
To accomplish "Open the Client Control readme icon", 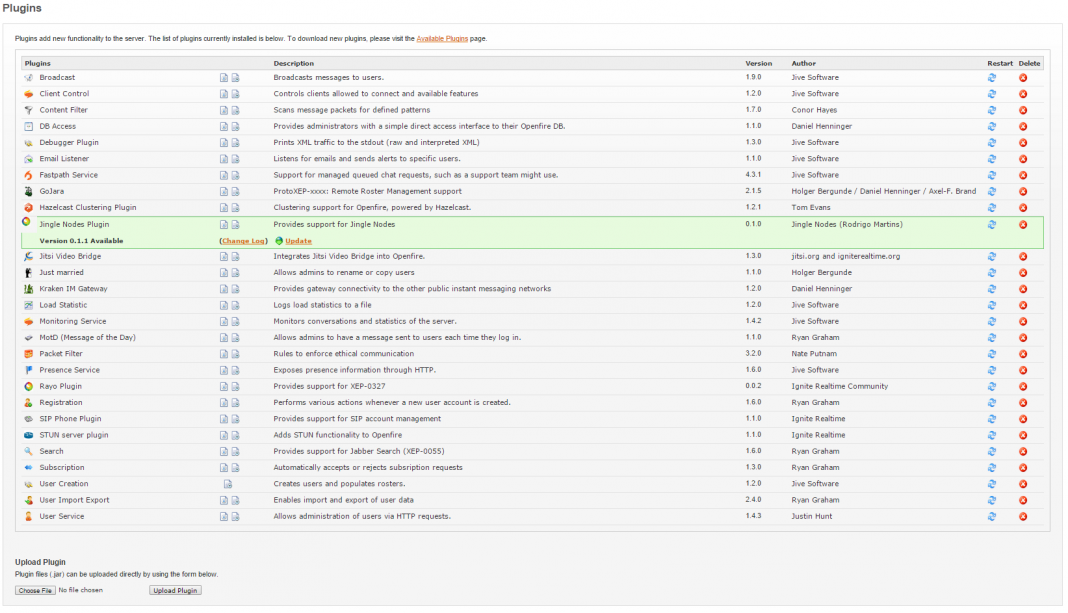I will 223,94.
